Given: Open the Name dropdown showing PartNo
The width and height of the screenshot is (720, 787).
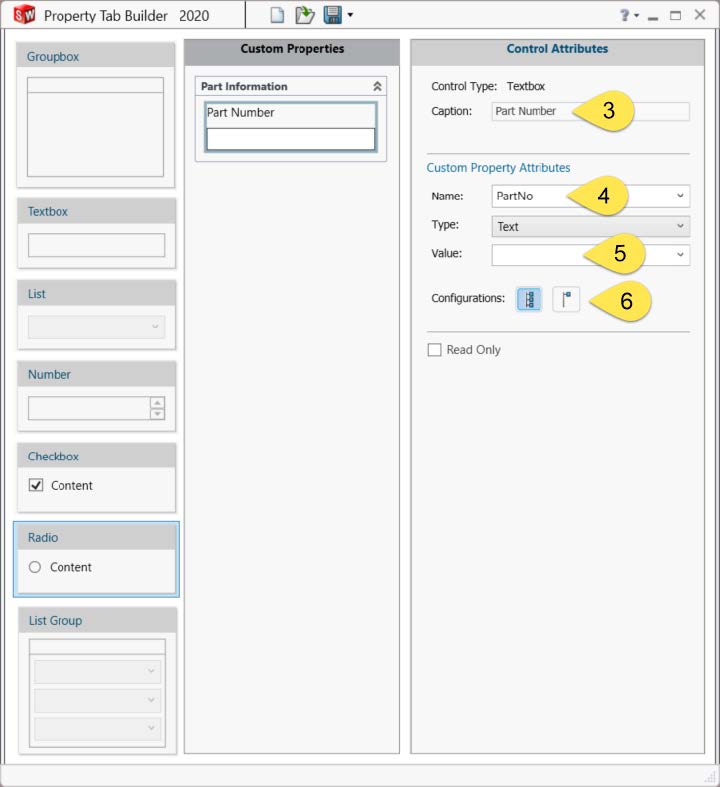Looking at the screenshot, I should (681, 196).
